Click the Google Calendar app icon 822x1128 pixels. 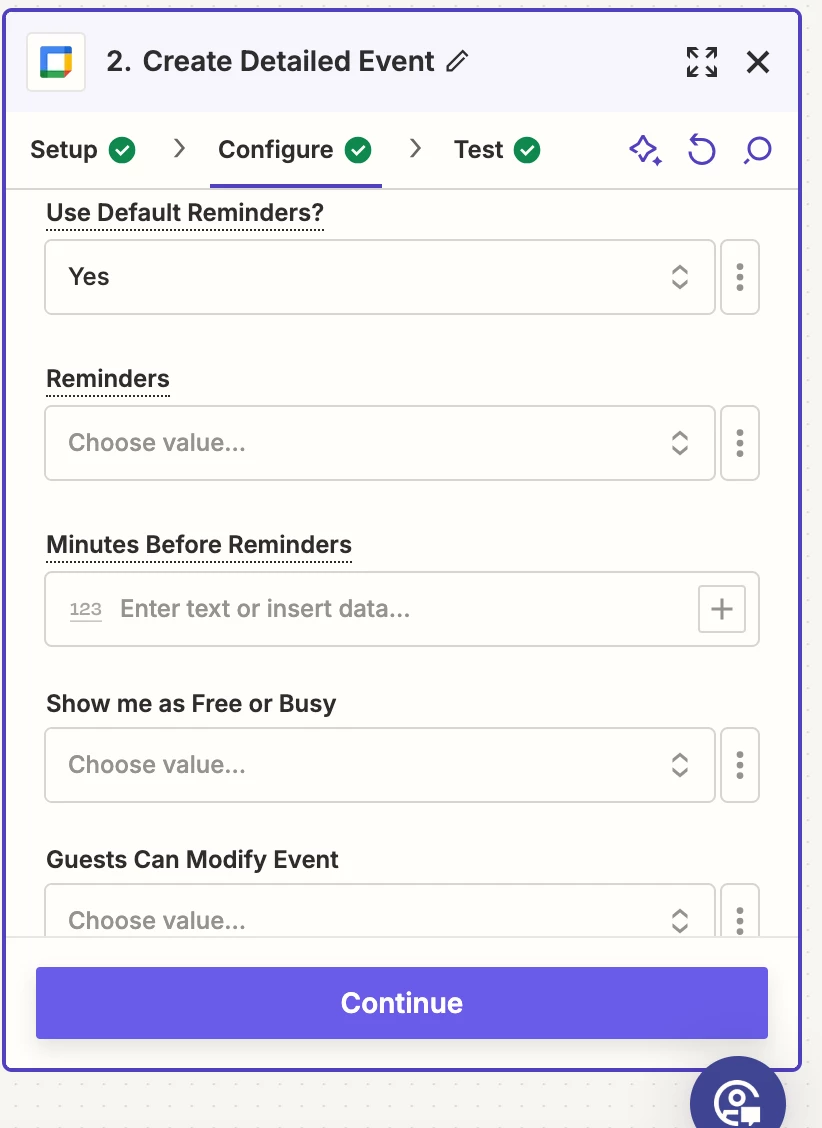[x=56, y=62]
